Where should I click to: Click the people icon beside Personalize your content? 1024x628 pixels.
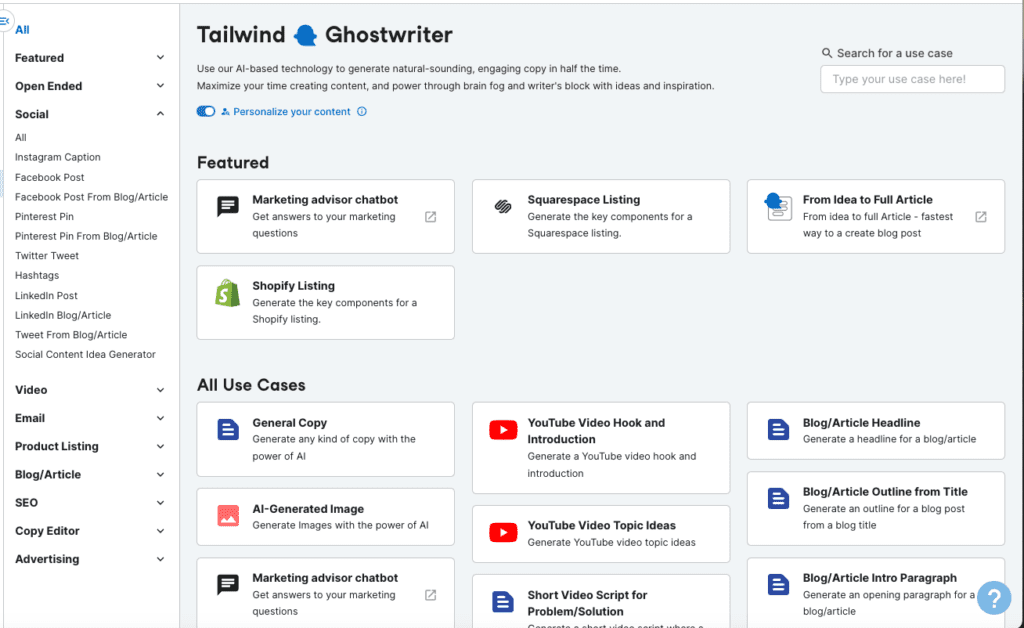225,112
